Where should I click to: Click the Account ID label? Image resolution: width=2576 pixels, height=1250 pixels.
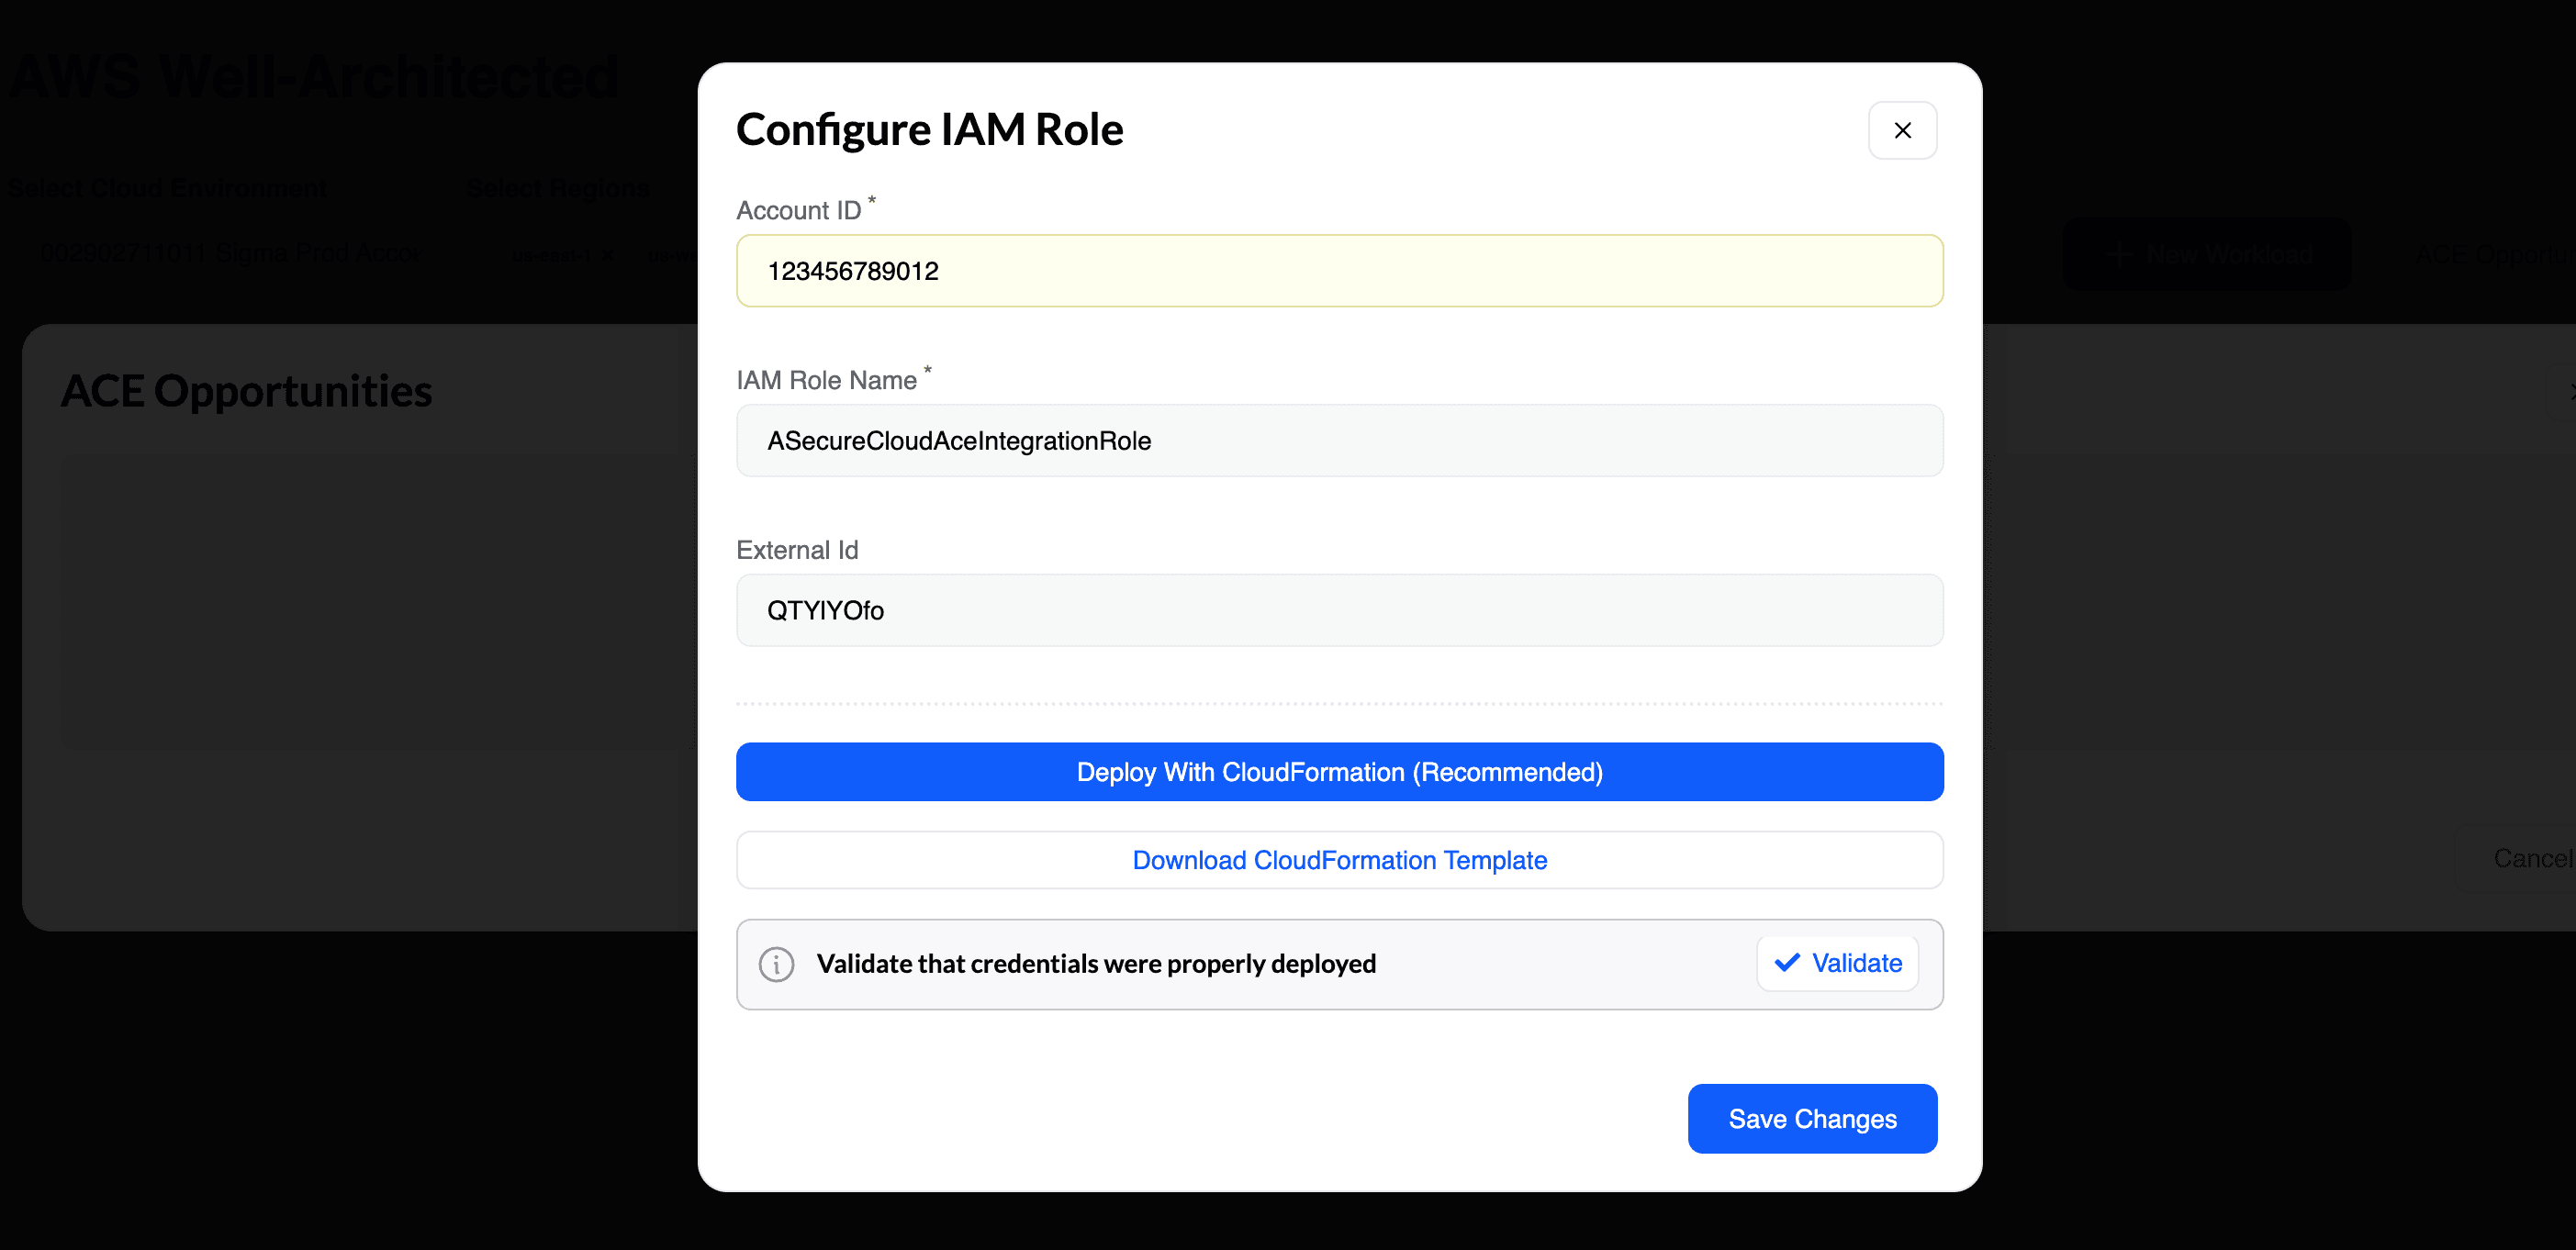[798, 211]
